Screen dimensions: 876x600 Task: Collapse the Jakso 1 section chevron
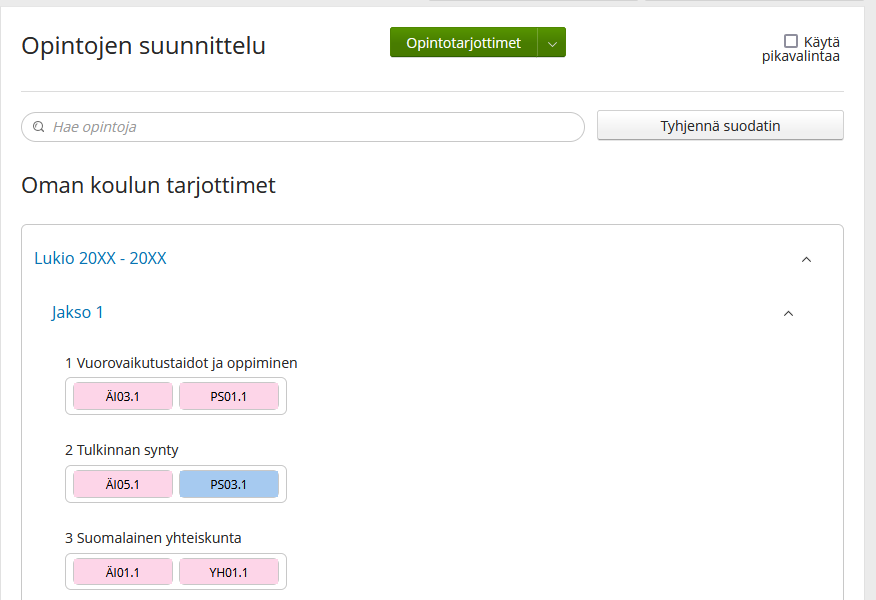tap(788, 313)
